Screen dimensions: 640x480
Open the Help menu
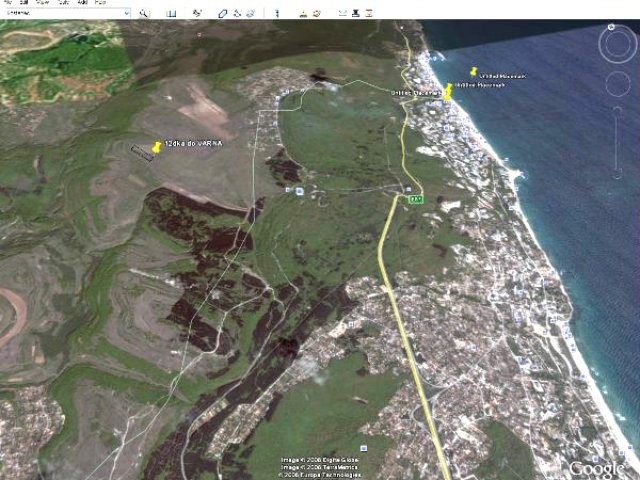click(x=100, y=2)
